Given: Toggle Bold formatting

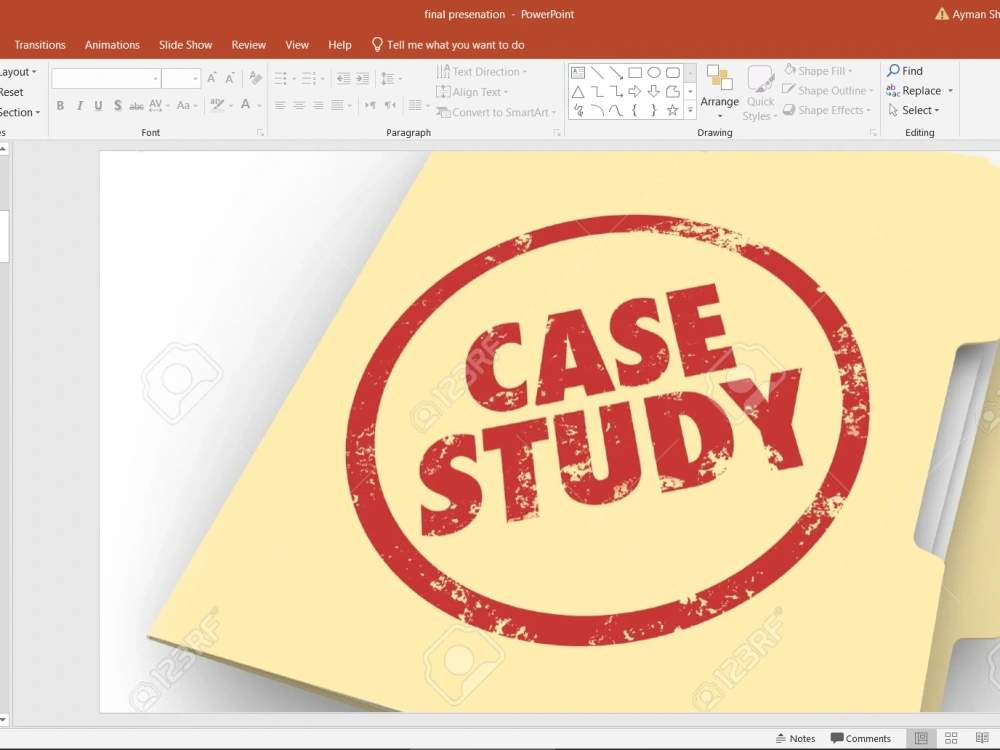Looking at the screenshot, I should pos(60,106).
